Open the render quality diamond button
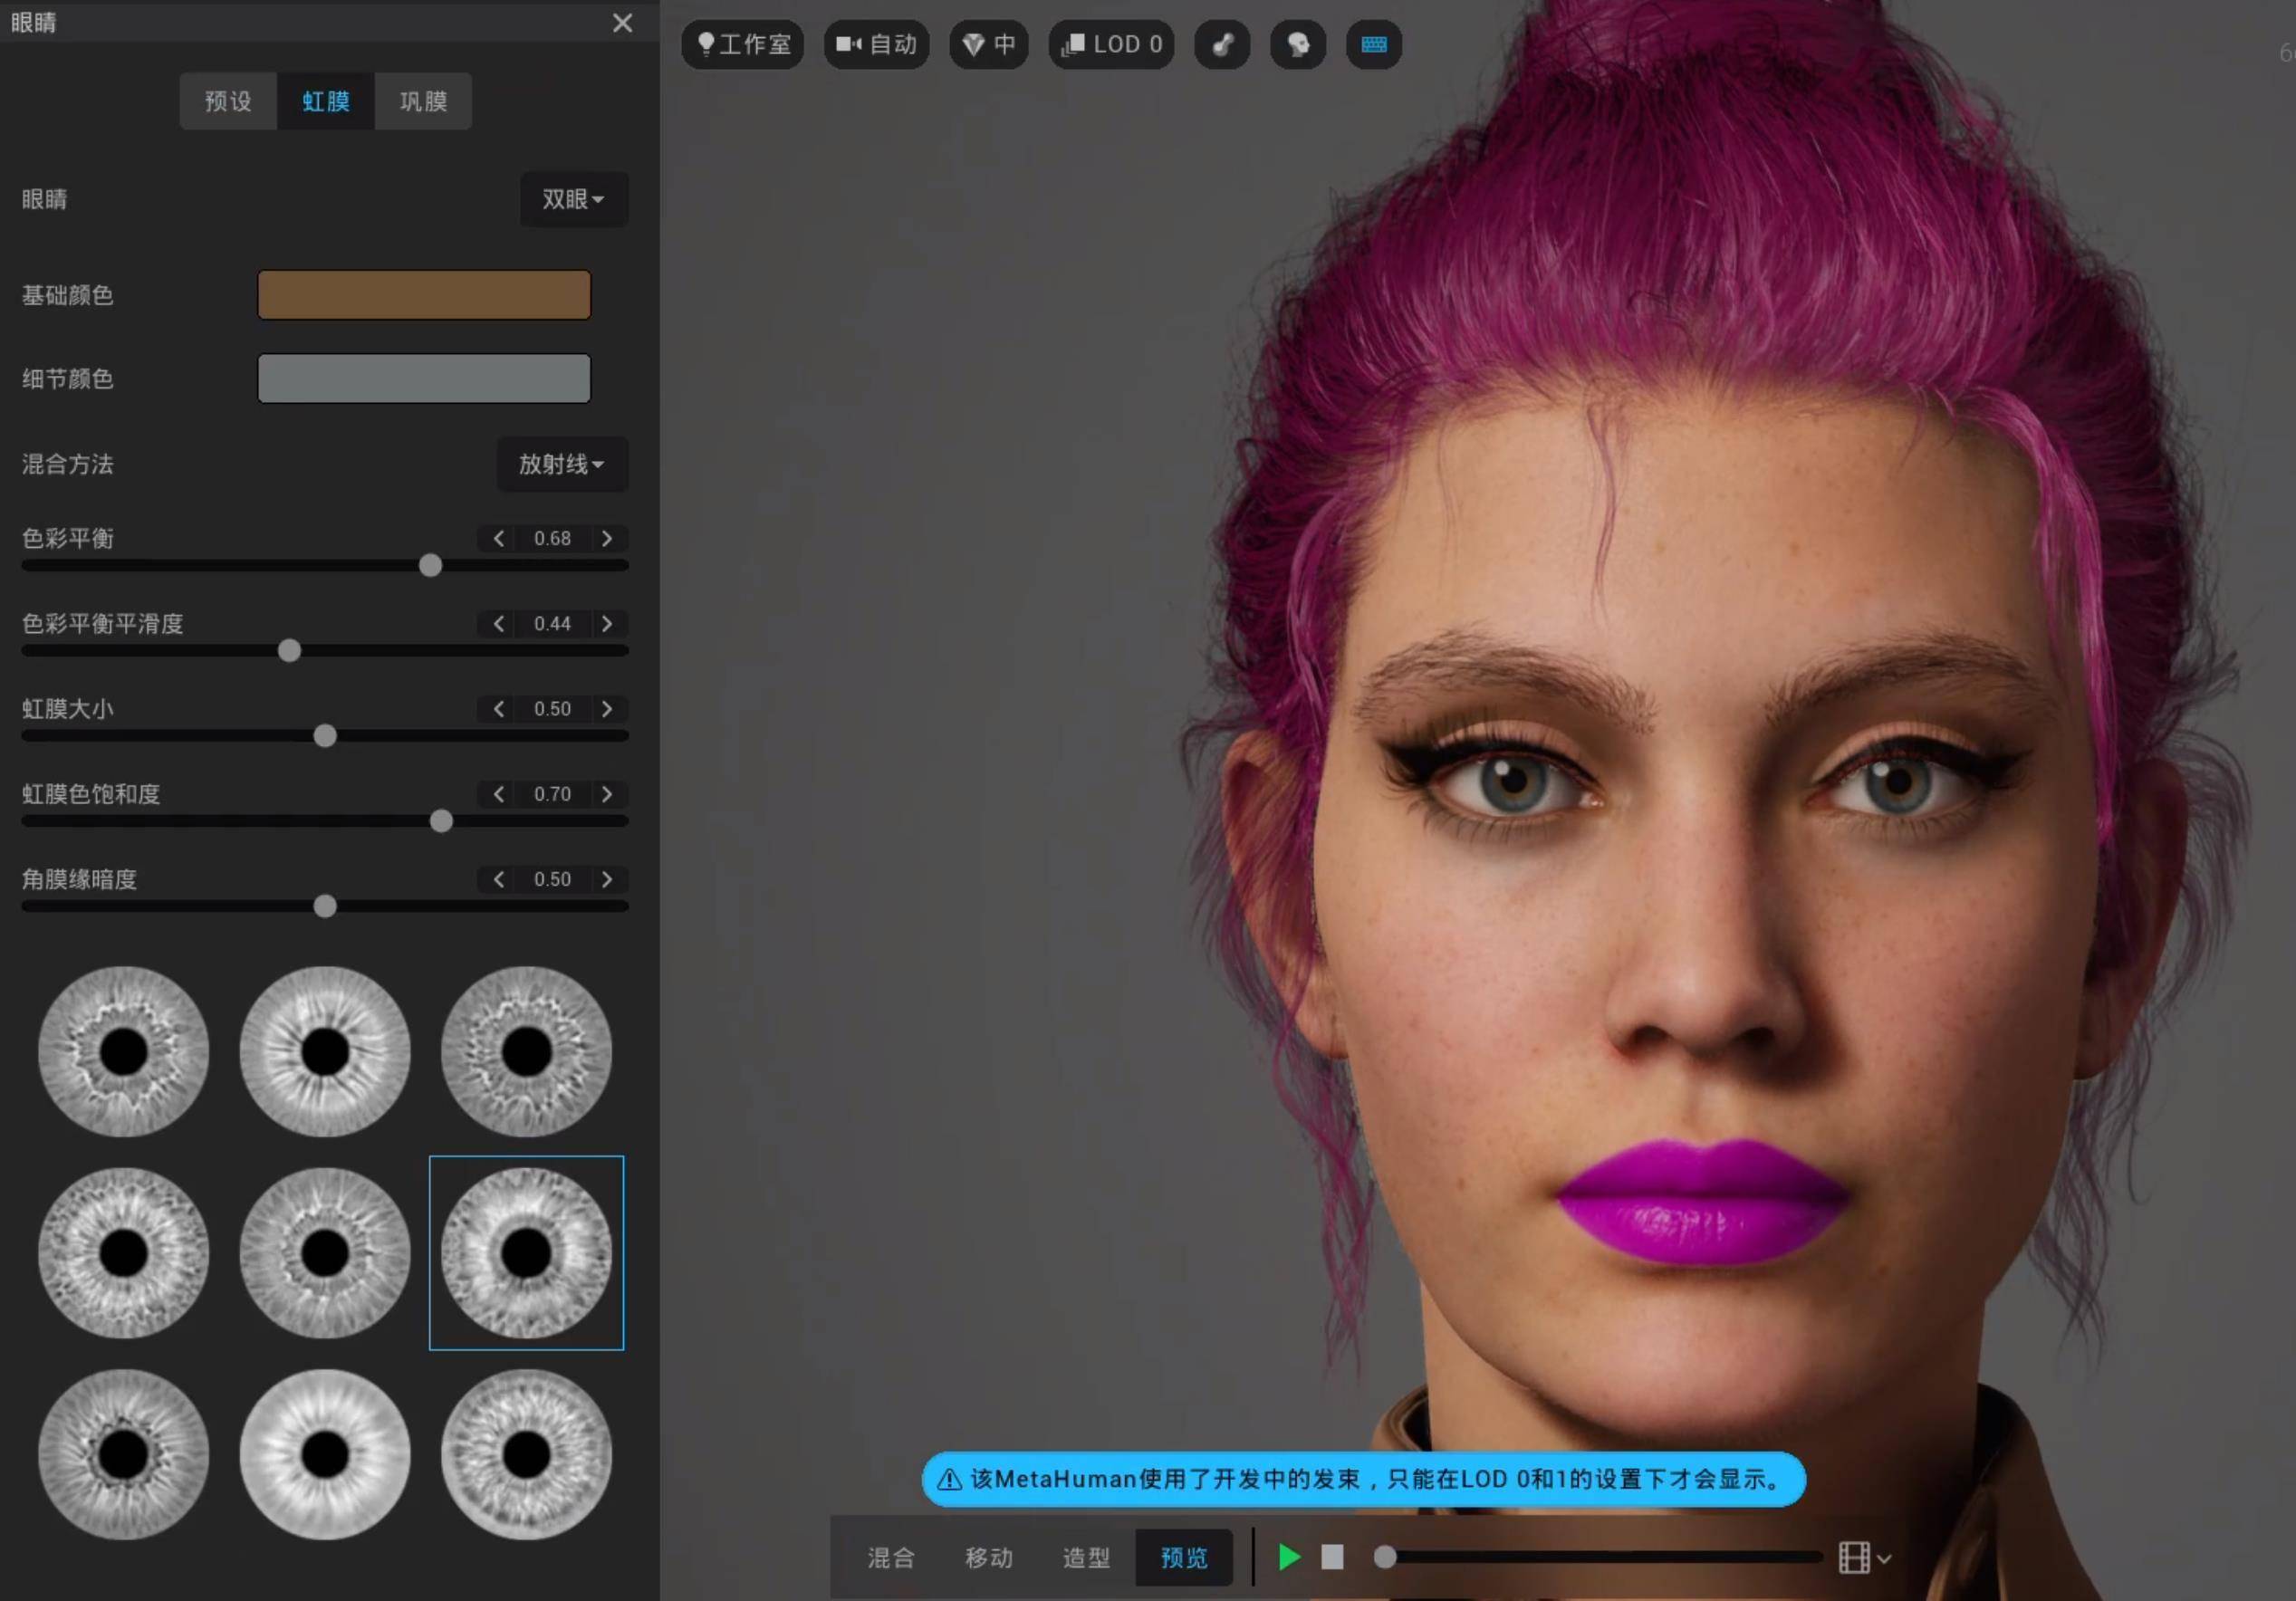Image resolution: width=2296 pixels, height=1601 pixels. (988, 44)
